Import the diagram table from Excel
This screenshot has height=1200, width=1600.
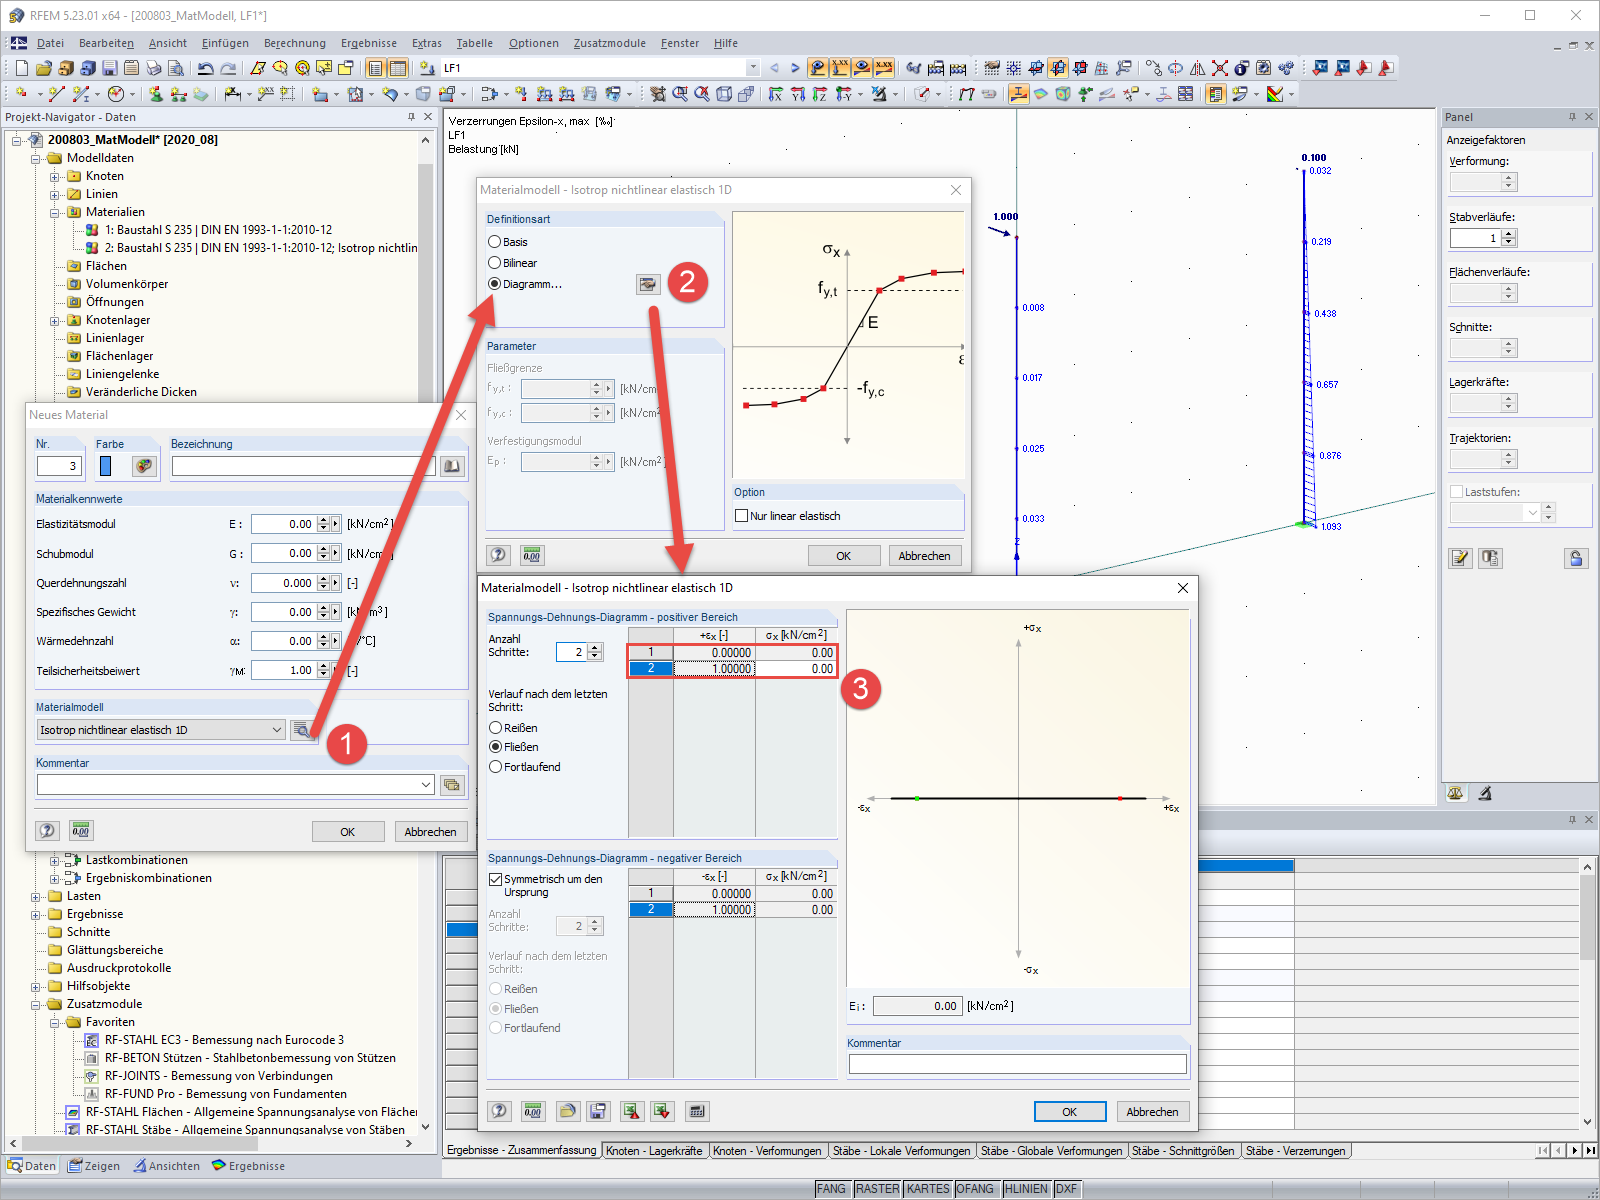661,1111
